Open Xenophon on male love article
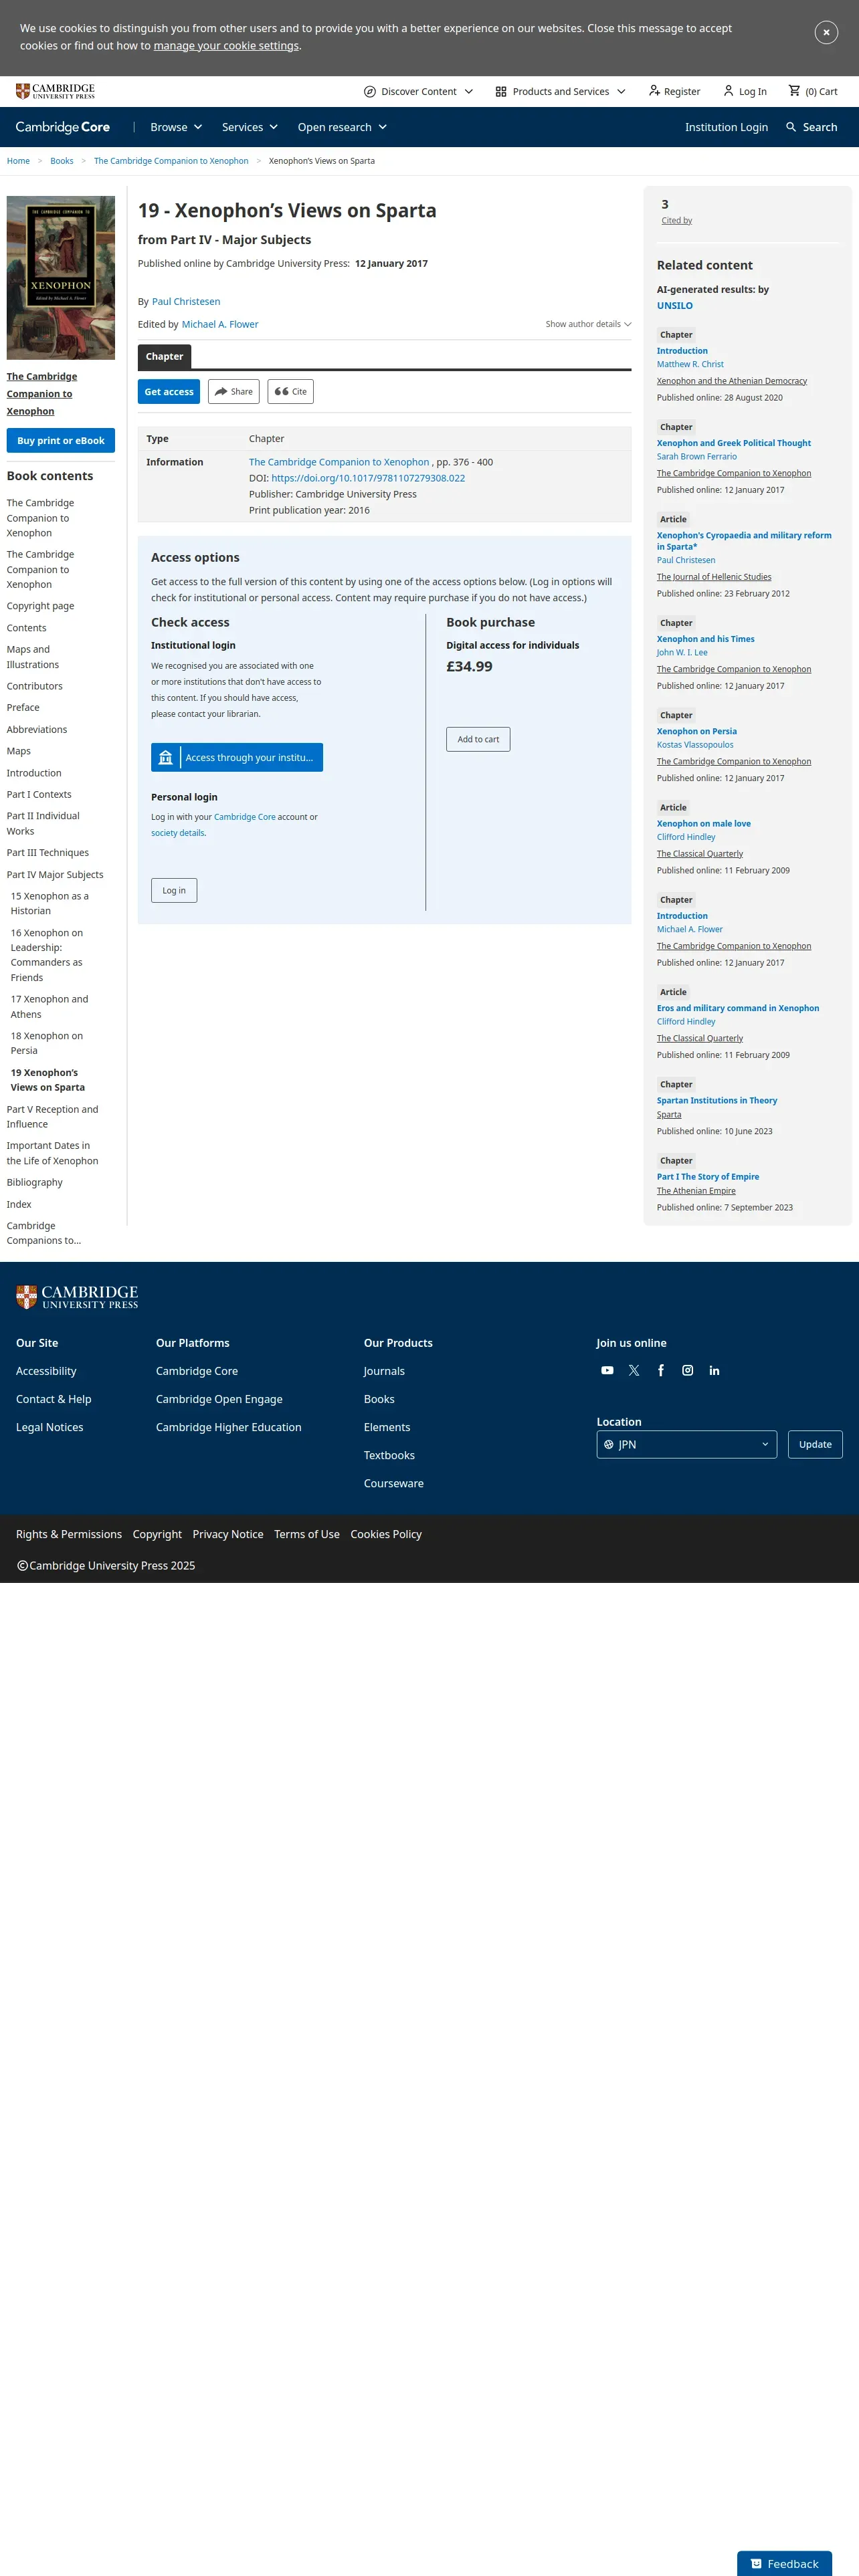 704,824
